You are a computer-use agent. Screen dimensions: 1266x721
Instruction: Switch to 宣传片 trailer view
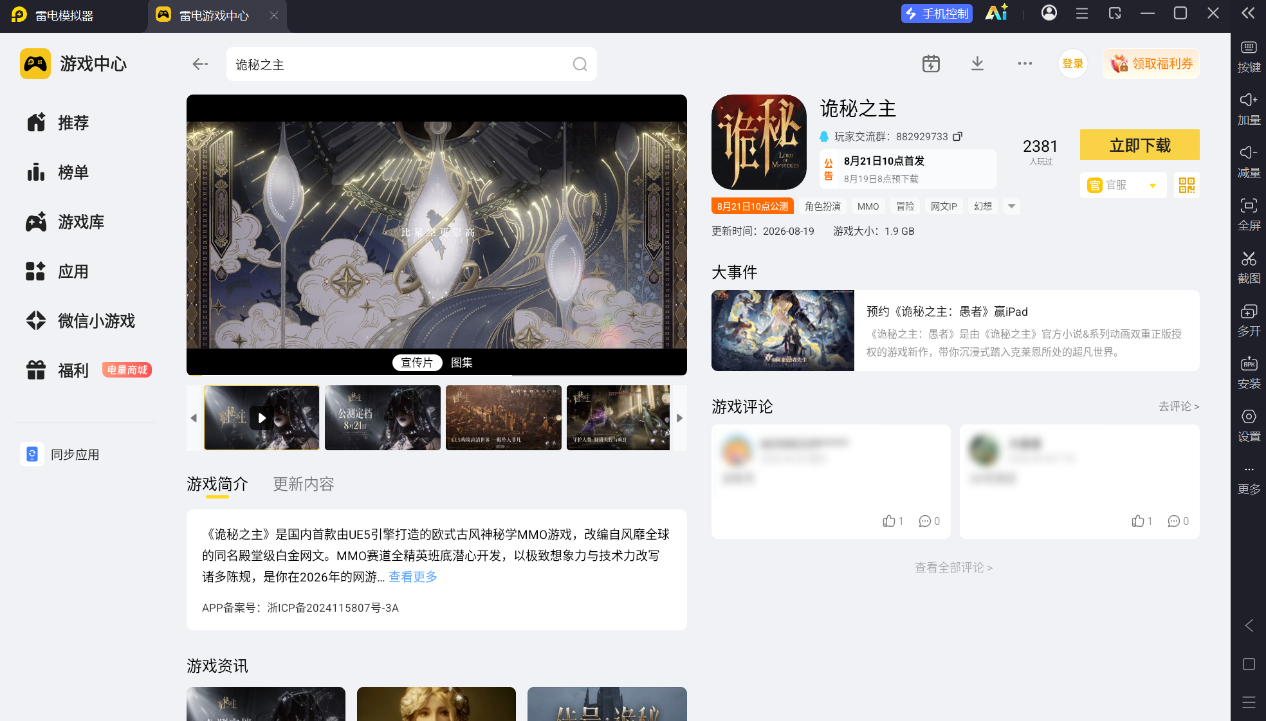point(417,362)
